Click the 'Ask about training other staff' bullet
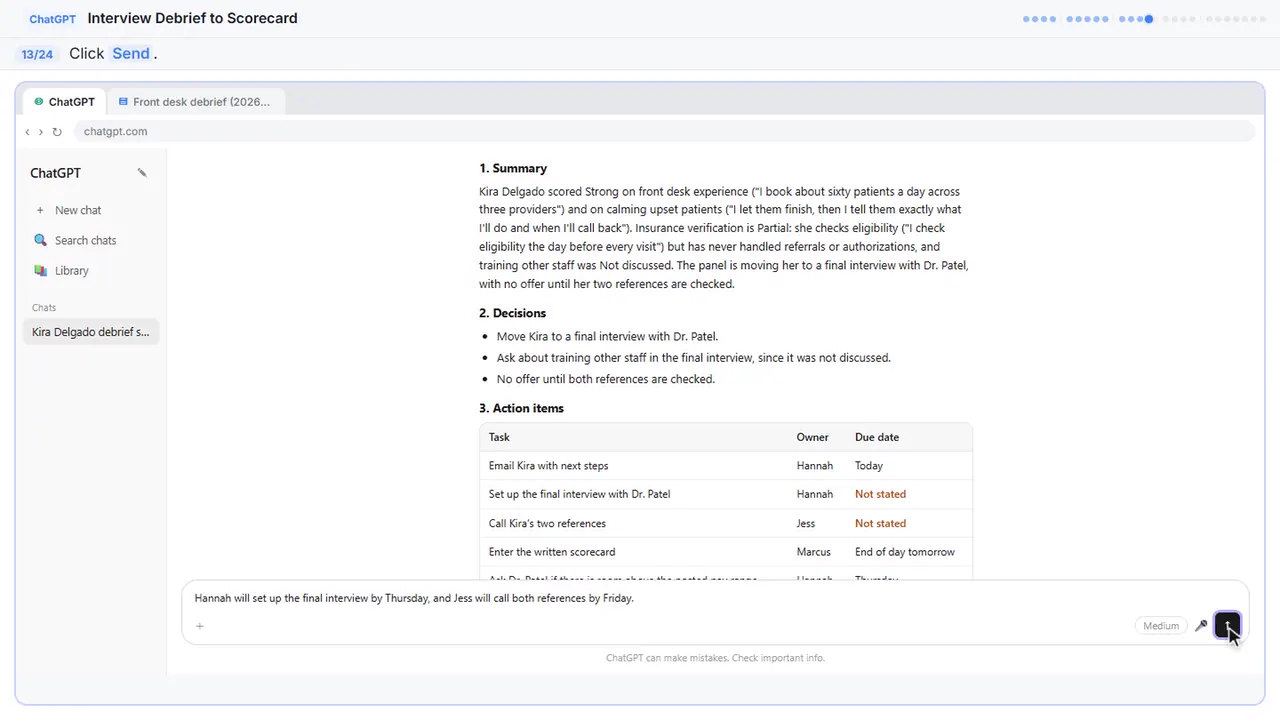Viewport: 1280px width, 720px height. (x=694, y=357)
